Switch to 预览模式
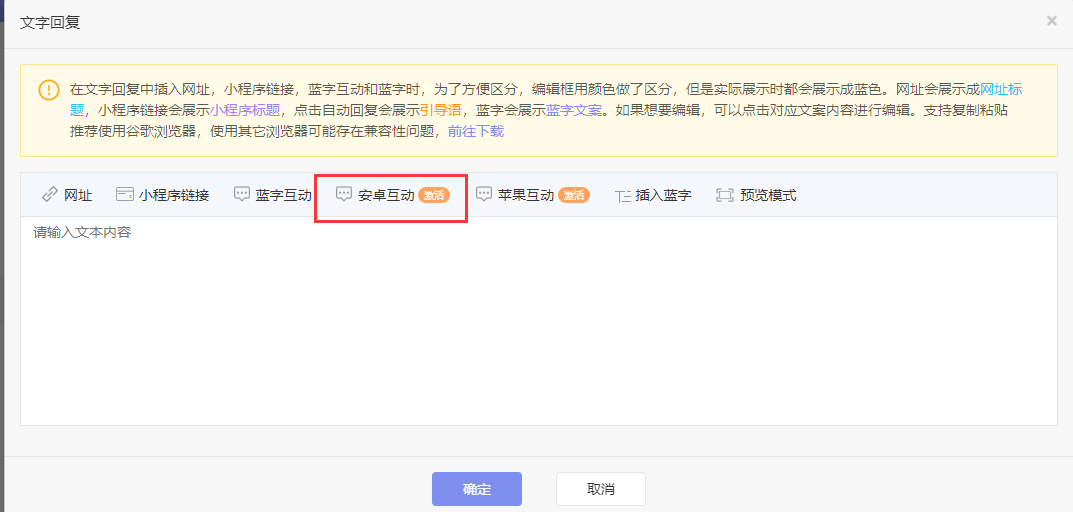This screenshot has height=512, width=1073. coord(768,195)
